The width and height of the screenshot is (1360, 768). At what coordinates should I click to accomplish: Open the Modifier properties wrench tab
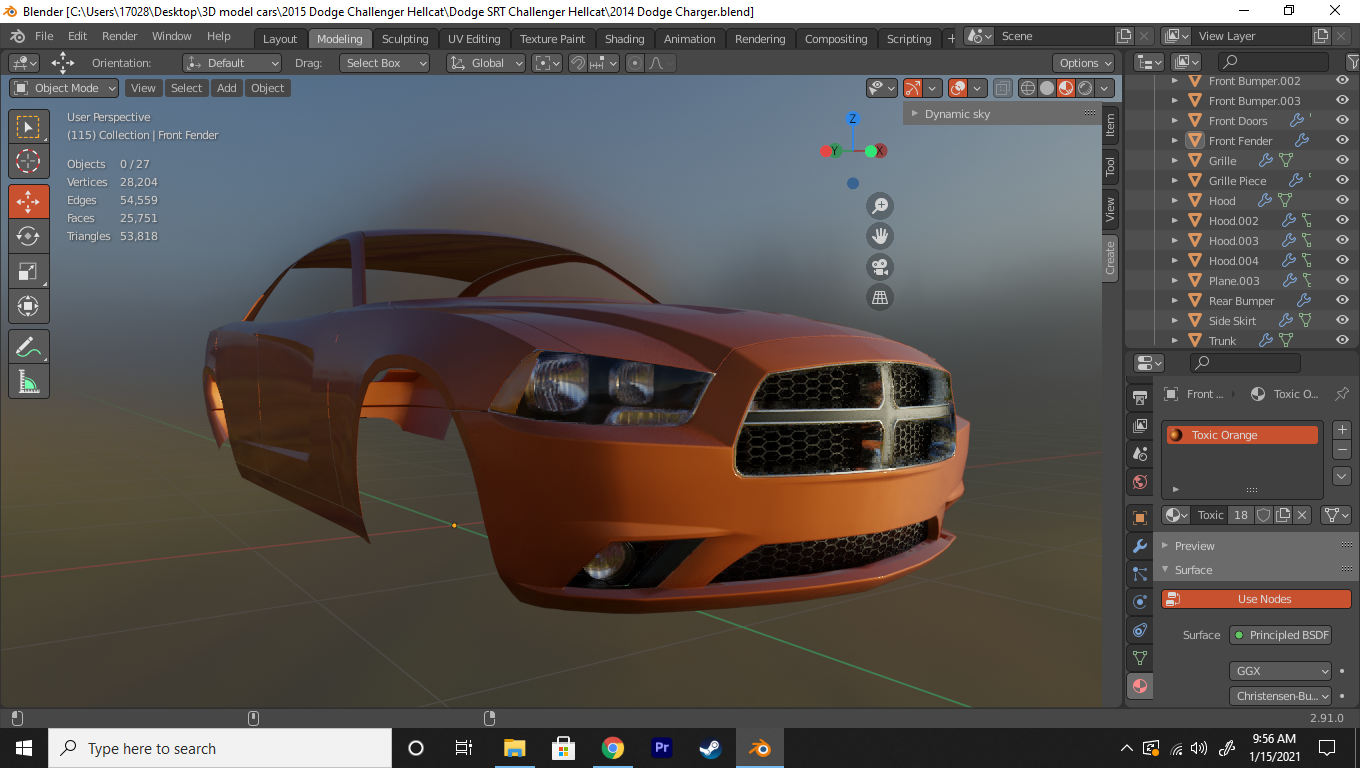tap(1139, 546)
